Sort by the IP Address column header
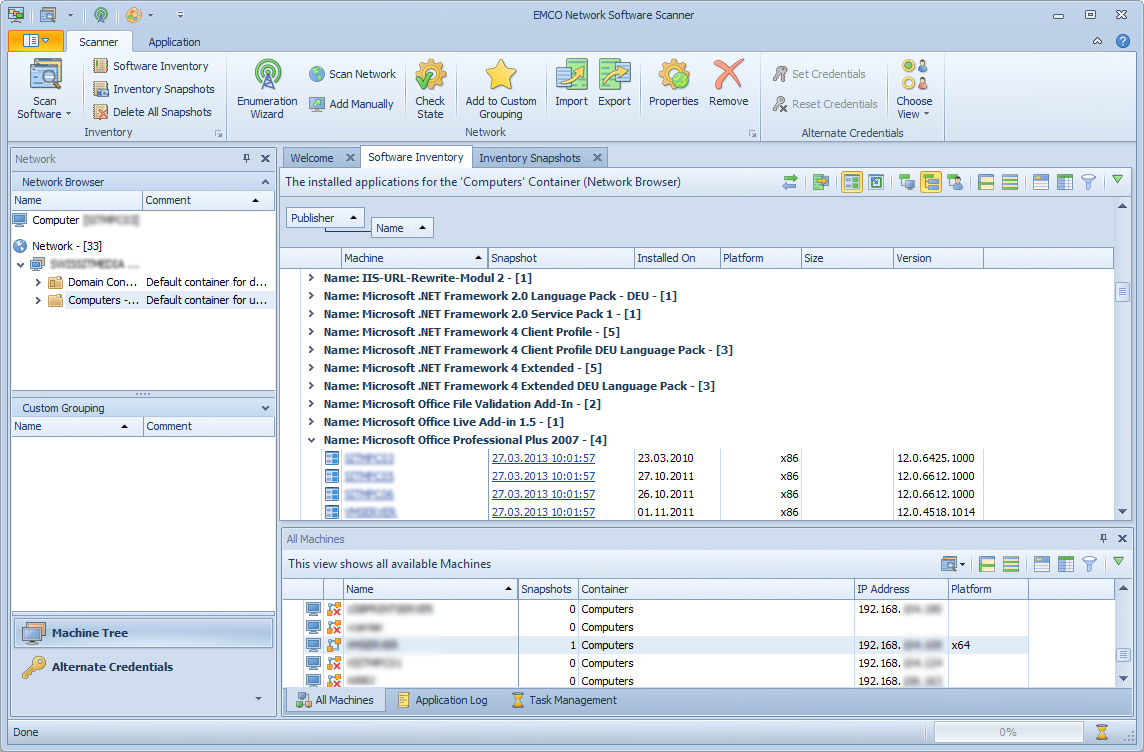The height and width of the screenshot is (752, 1144). pyautogui.click(x=901, y=589)
